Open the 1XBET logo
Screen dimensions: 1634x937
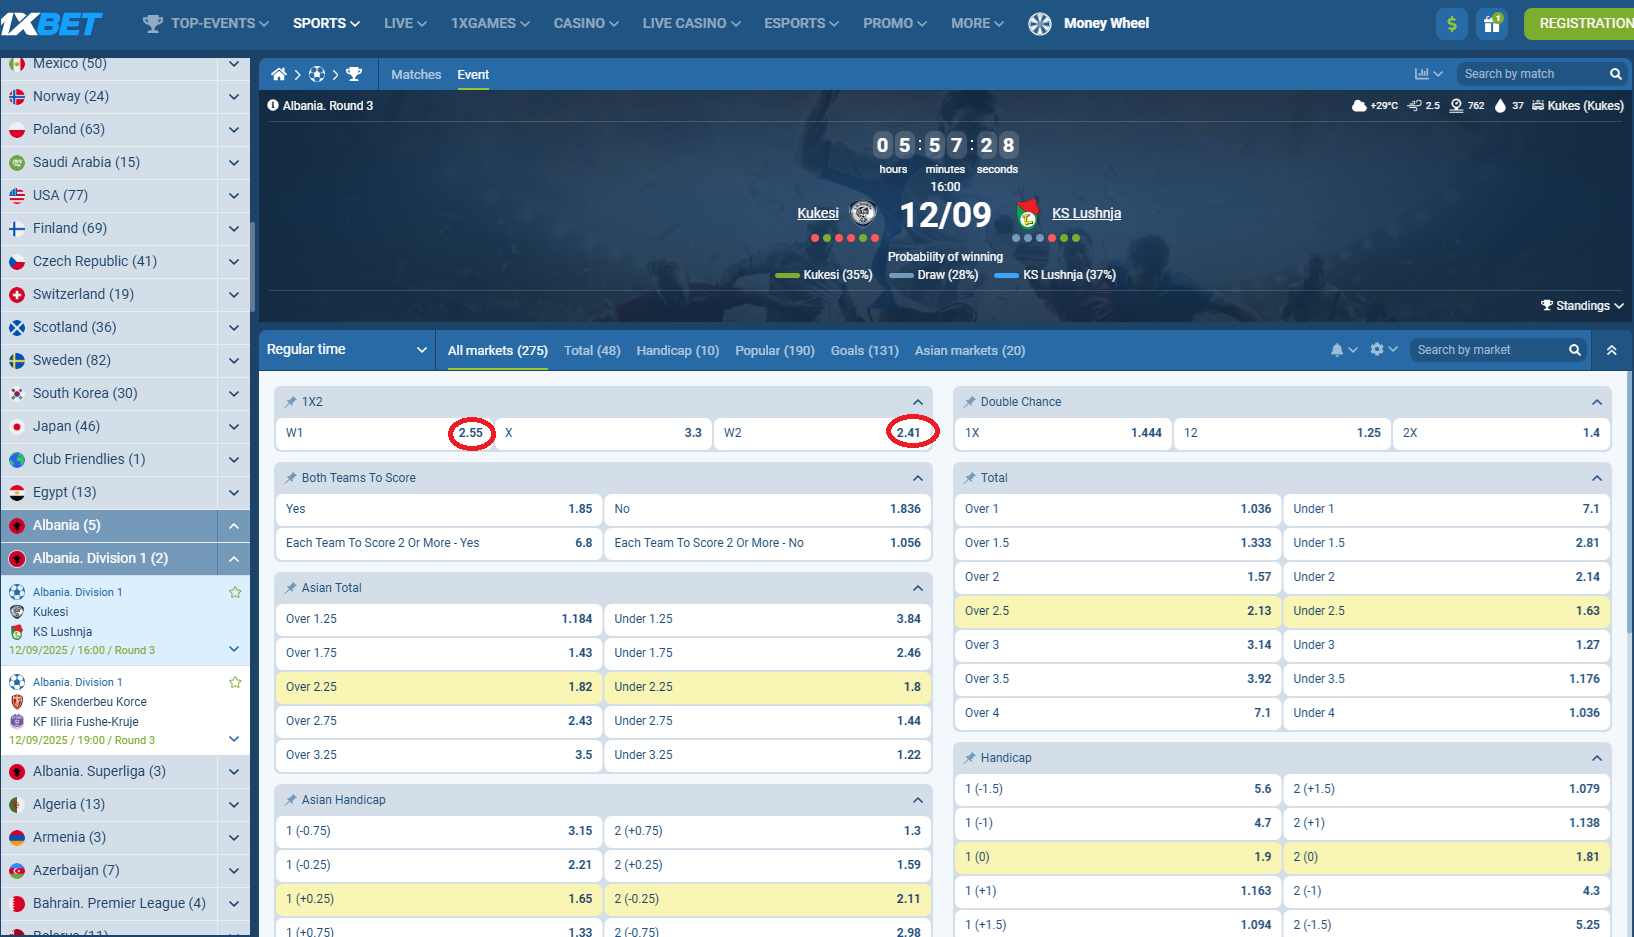(x=52, y=23)
